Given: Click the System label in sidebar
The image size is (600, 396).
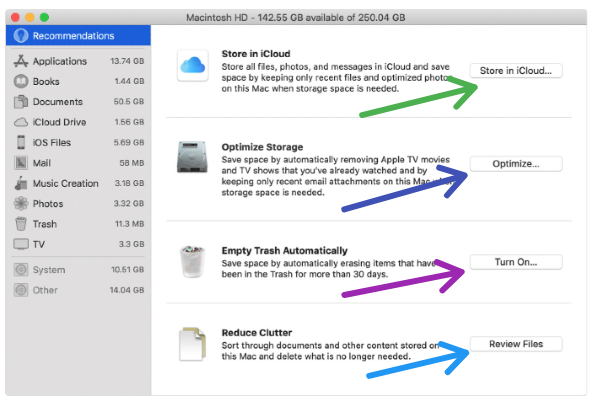Looking at the screenshot, I should point(49,270).
